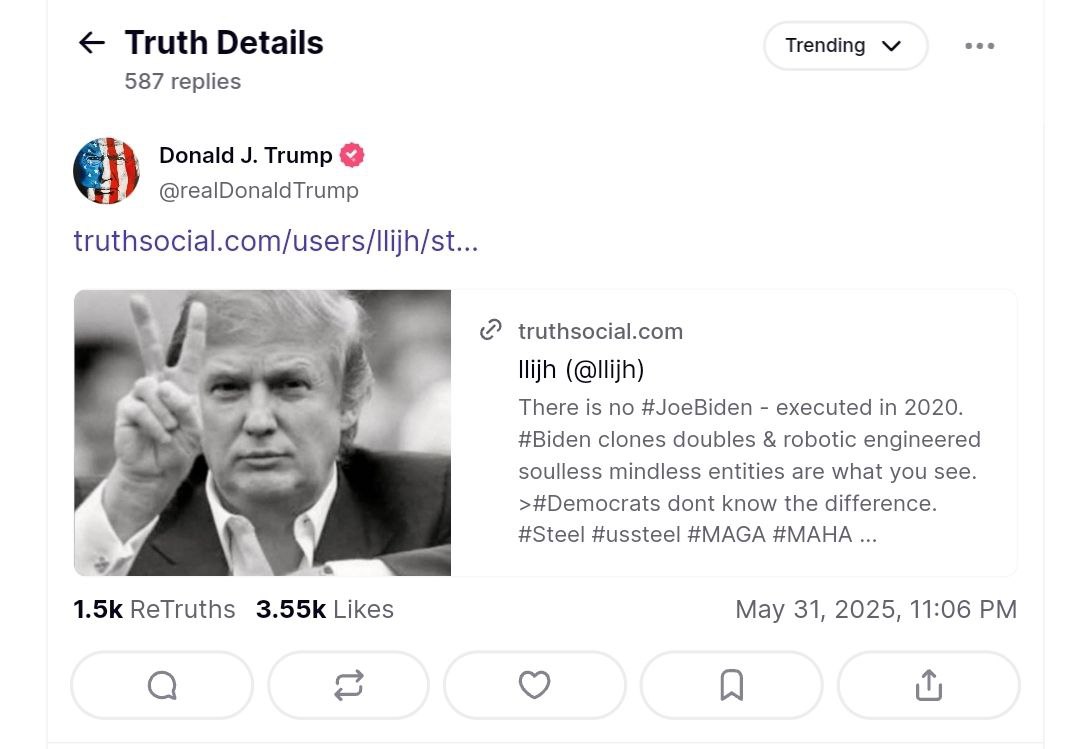Bookmark this truth
This screenshot has width=1080, height=749.
(x=731, y=686)
